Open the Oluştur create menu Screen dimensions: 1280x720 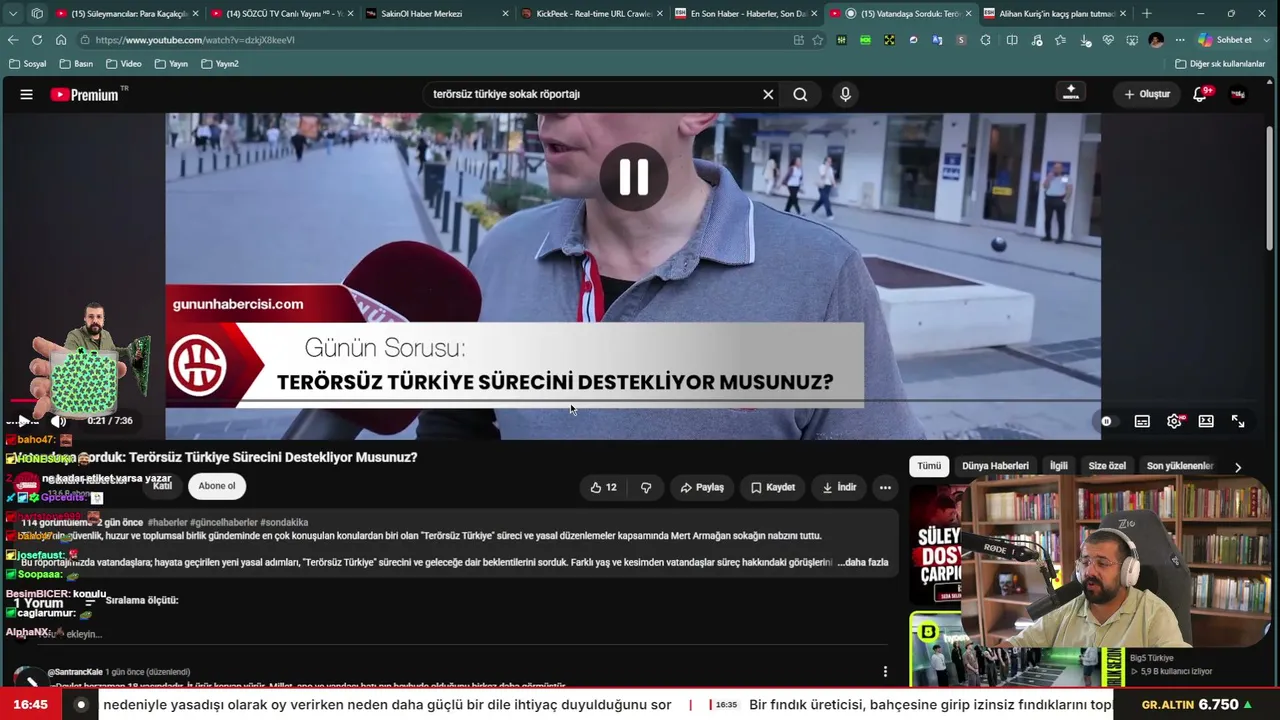1146,94
